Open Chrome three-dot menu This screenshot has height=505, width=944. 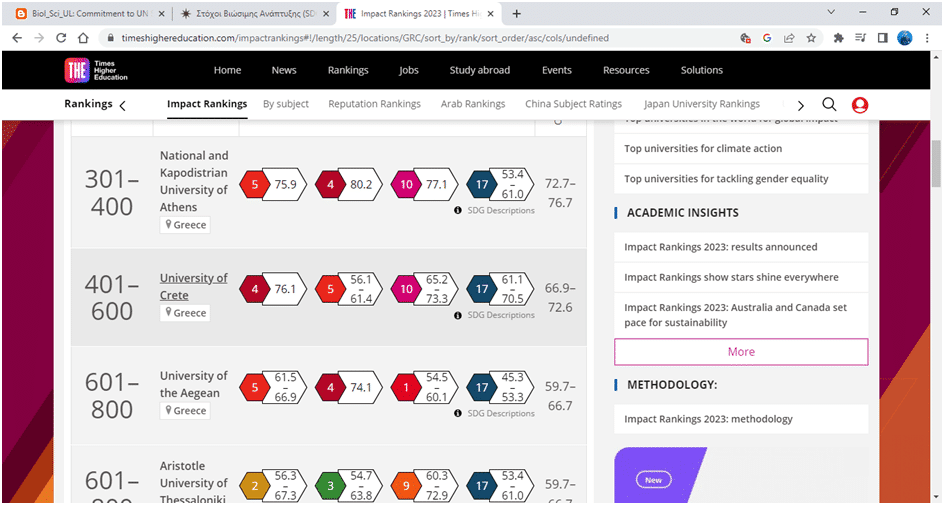point(927,38)
